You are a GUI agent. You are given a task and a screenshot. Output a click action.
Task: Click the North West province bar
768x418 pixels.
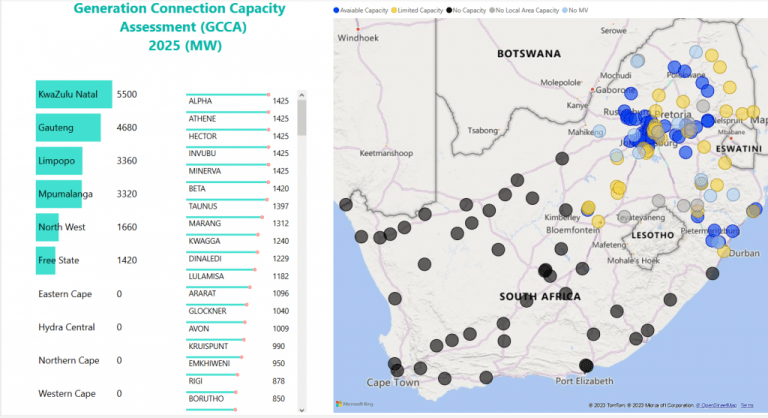click(47, 227)
